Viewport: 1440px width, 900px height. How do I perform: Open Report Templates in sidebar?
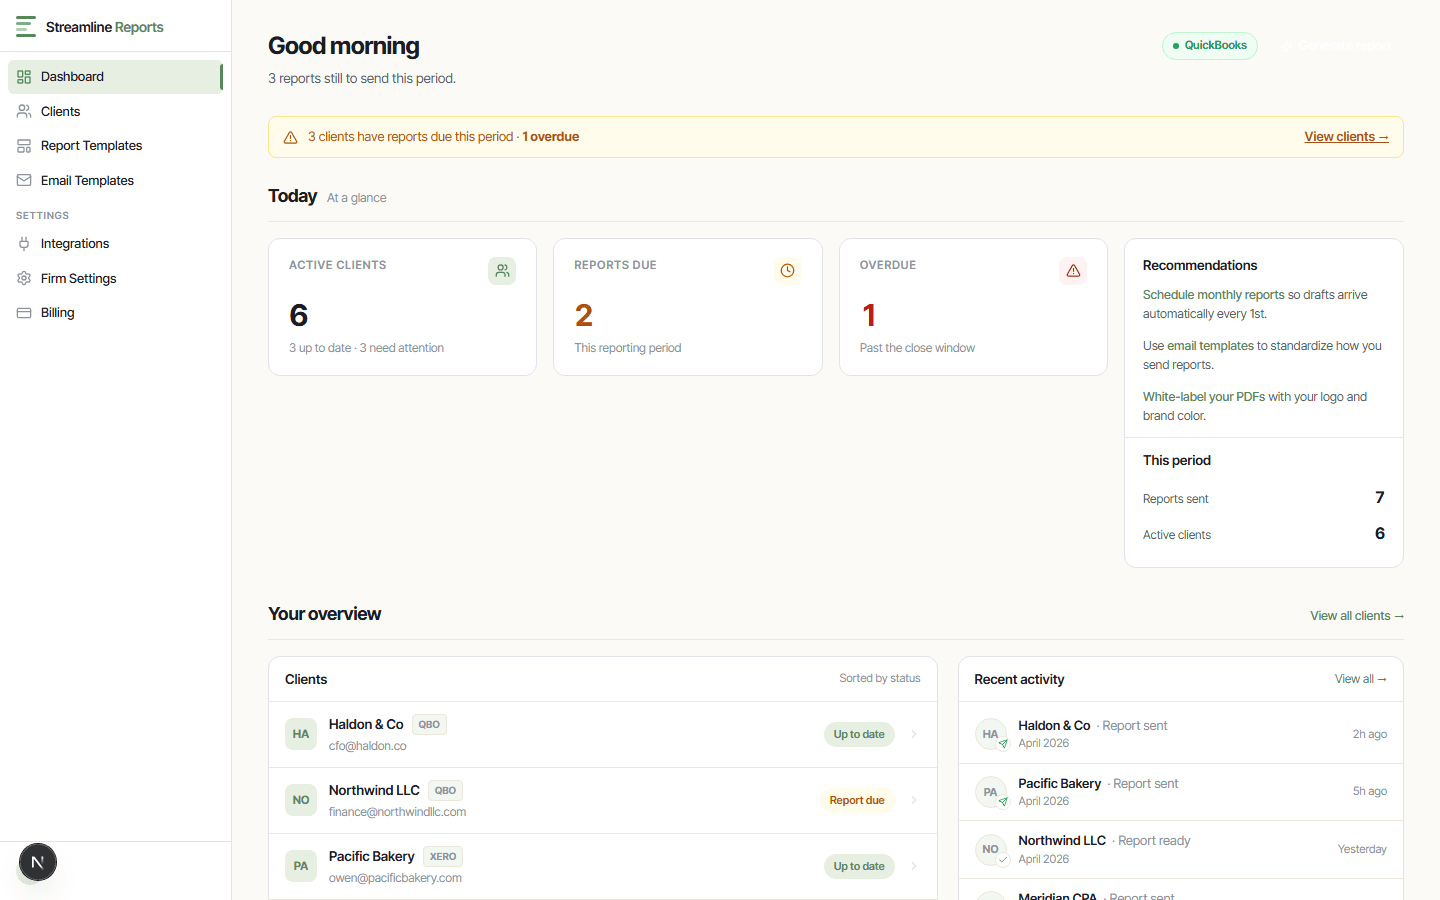(x=115, y=146)
